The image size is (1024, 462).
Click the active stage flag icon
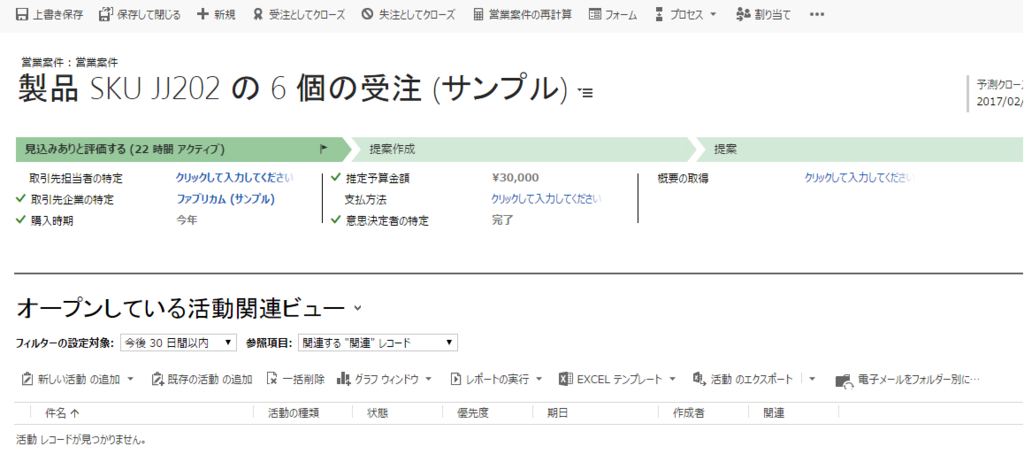323,150
